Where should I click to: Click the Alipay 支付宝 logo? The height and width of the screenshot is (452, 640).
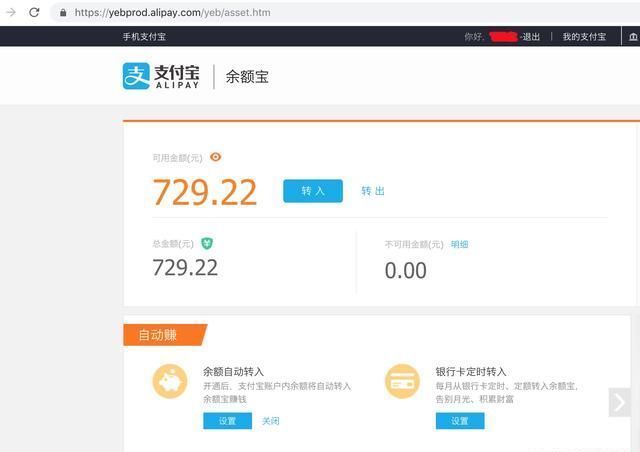pos(161,76)
